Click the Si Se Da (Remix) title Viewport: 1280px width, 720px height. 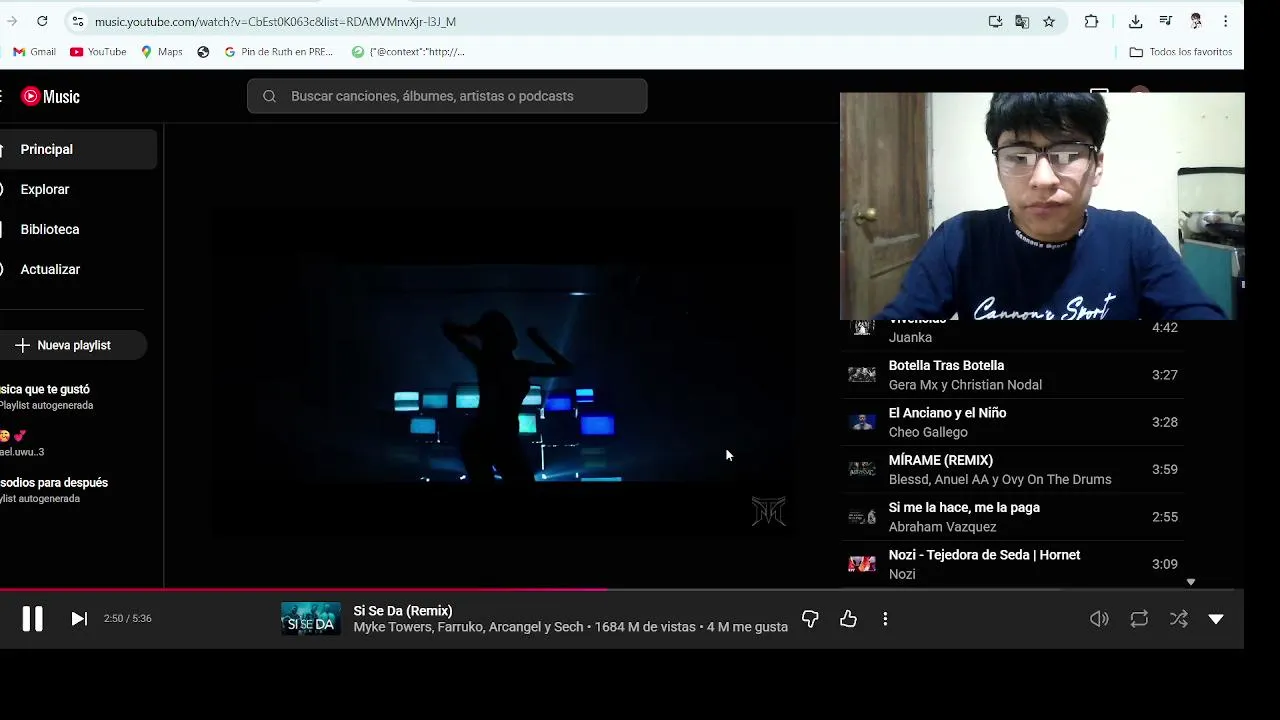coord(403,611)
